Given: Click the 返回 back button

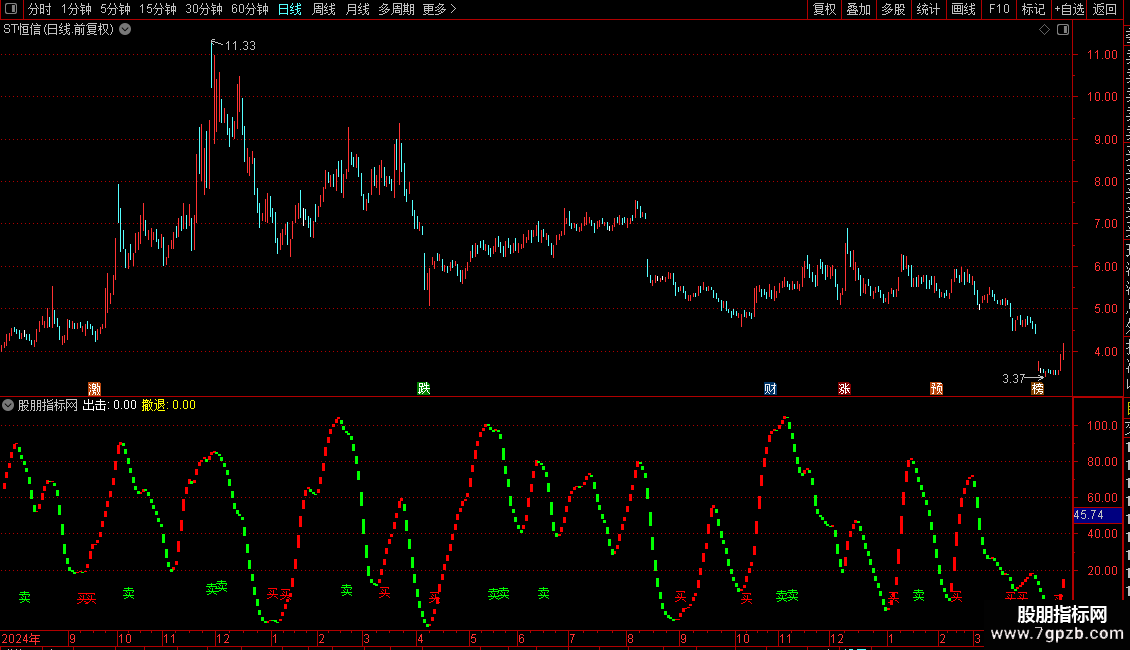Looking at the screenshot, I should pos(1105,9).
